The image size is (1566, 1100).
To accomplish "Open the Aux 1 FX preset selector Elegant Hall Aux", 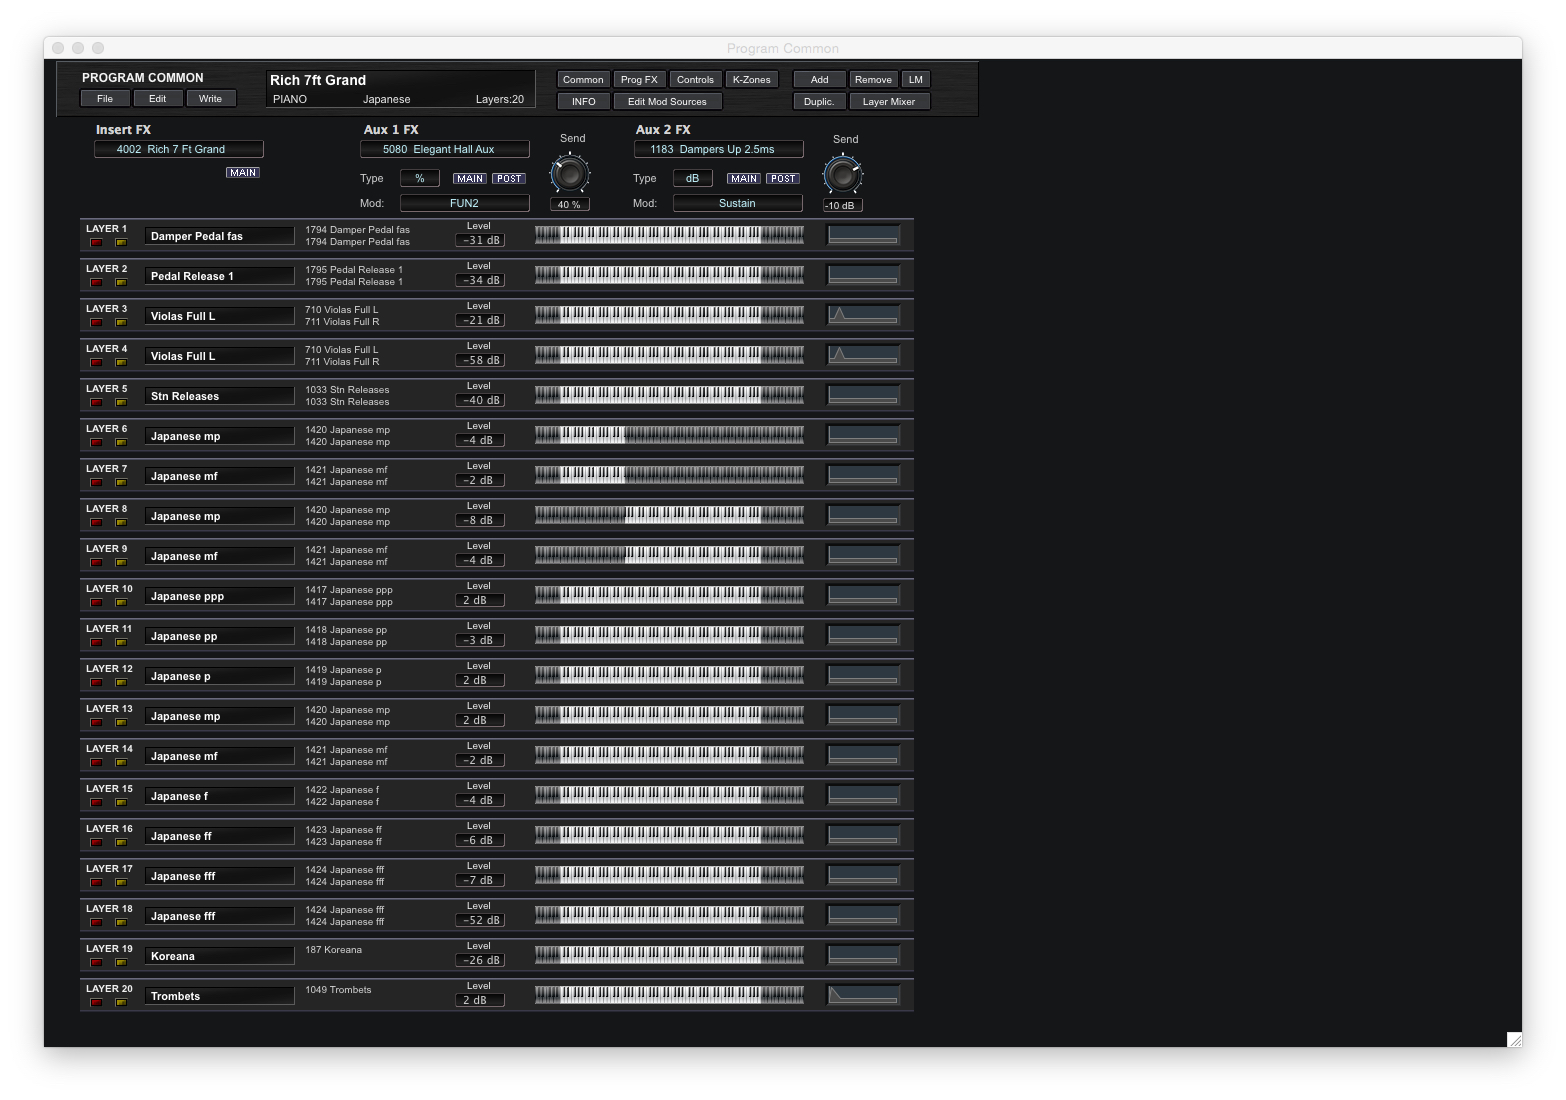I will click(x=444, y=149).
